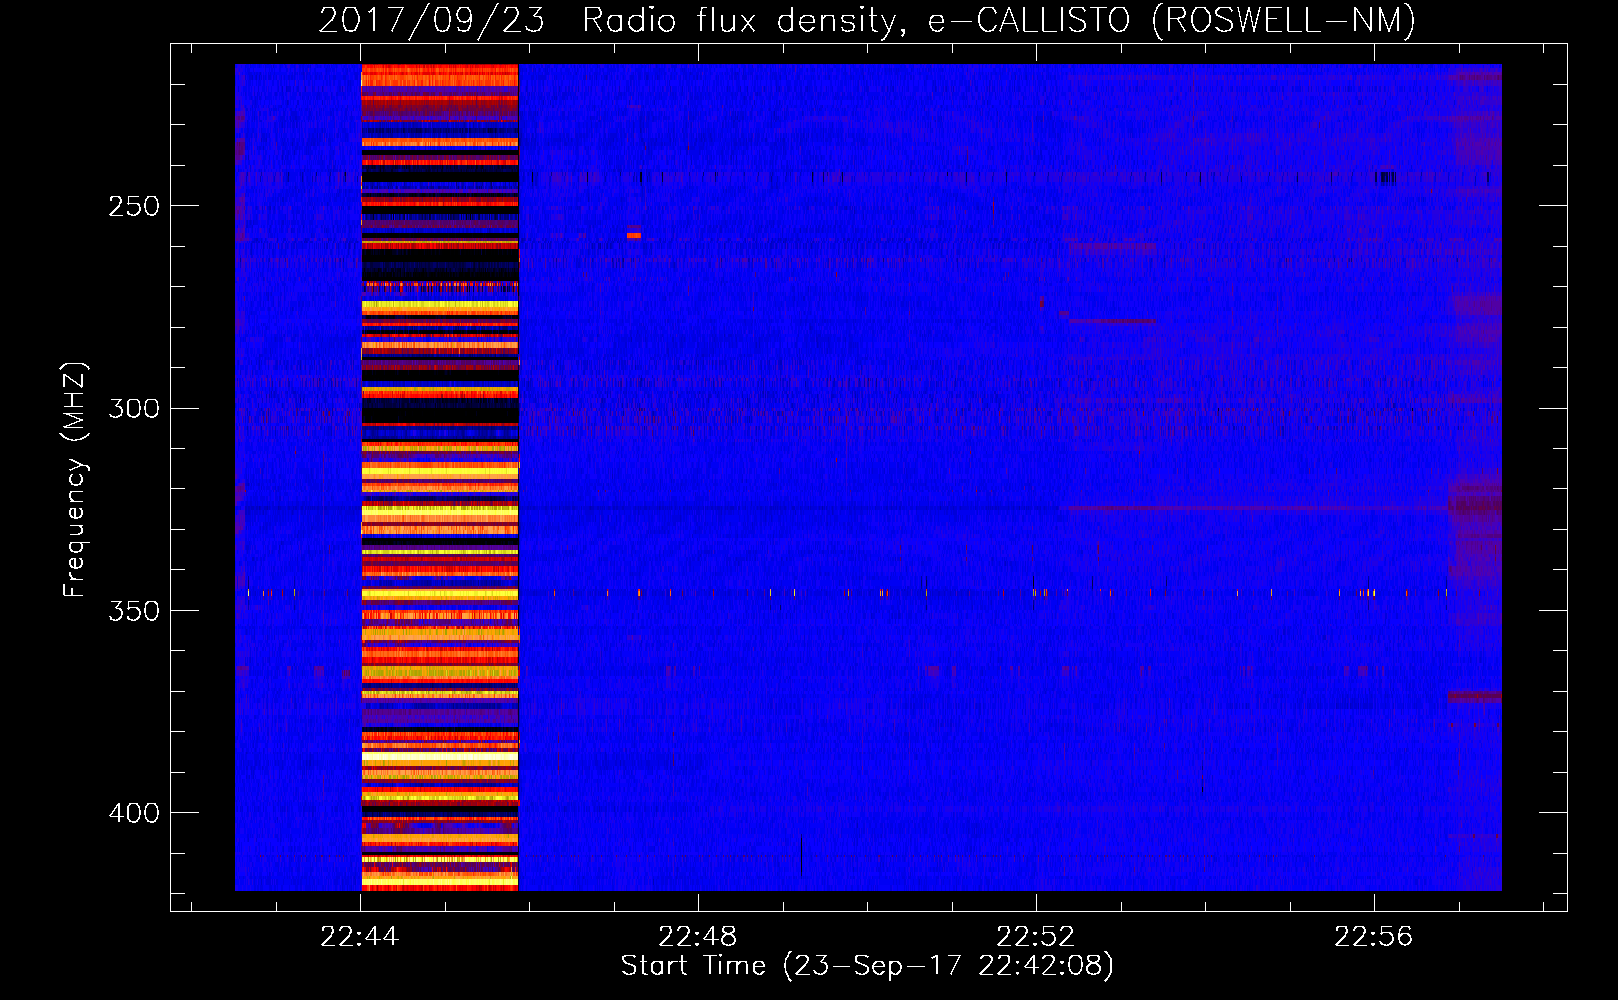Click the 250 frequency tick label
This screenshot has width=1618, height=1000.
tap(134, 207)
